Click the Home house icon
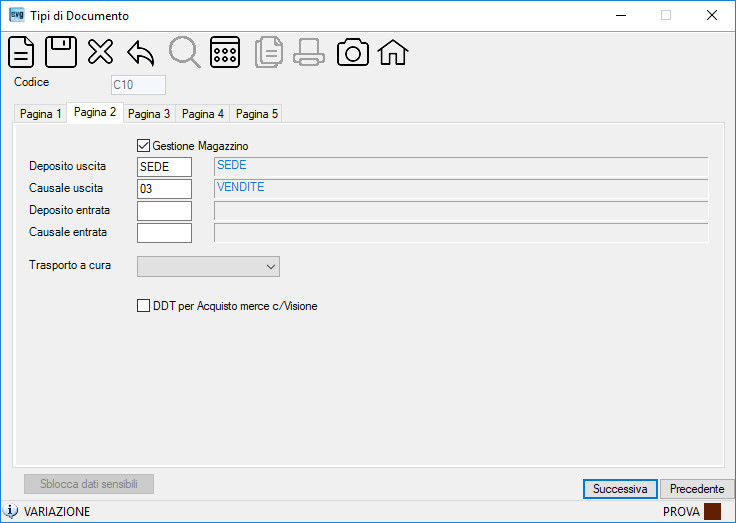 pyautogui.click(x=393, y=52)
